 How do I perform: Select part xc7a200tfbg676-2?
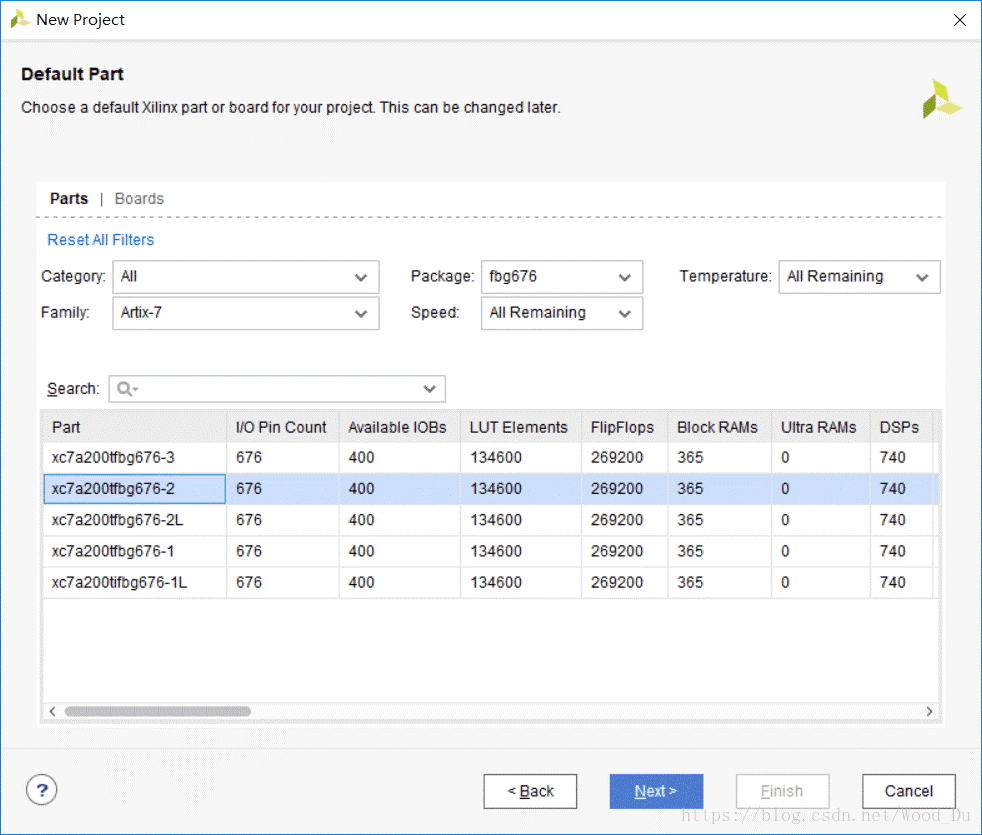490,489
